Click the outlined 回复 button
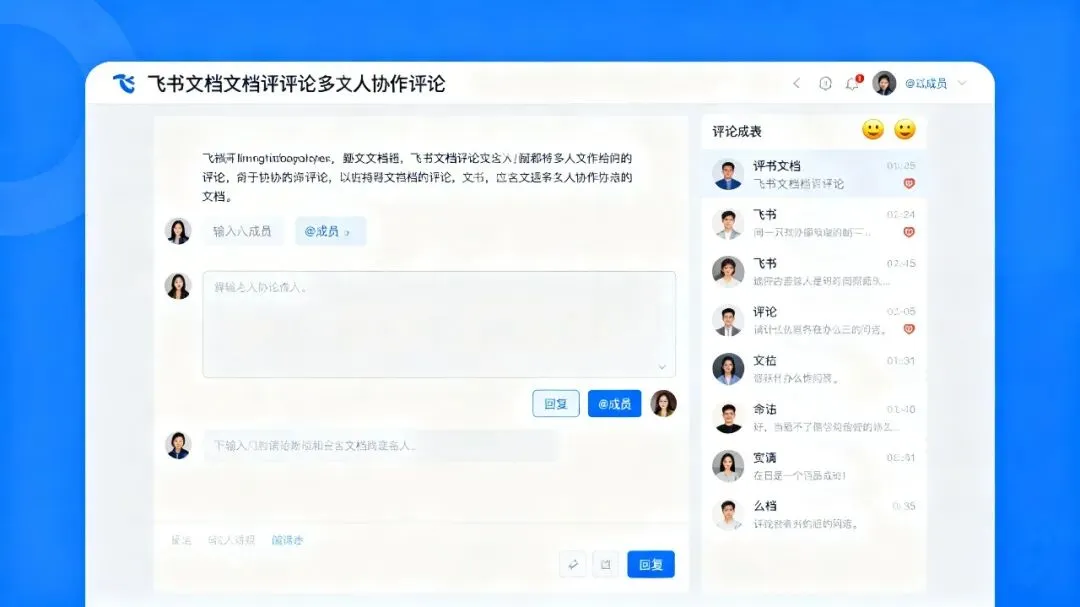This screenshot has height=607, width=1080. tap(556, 404)
